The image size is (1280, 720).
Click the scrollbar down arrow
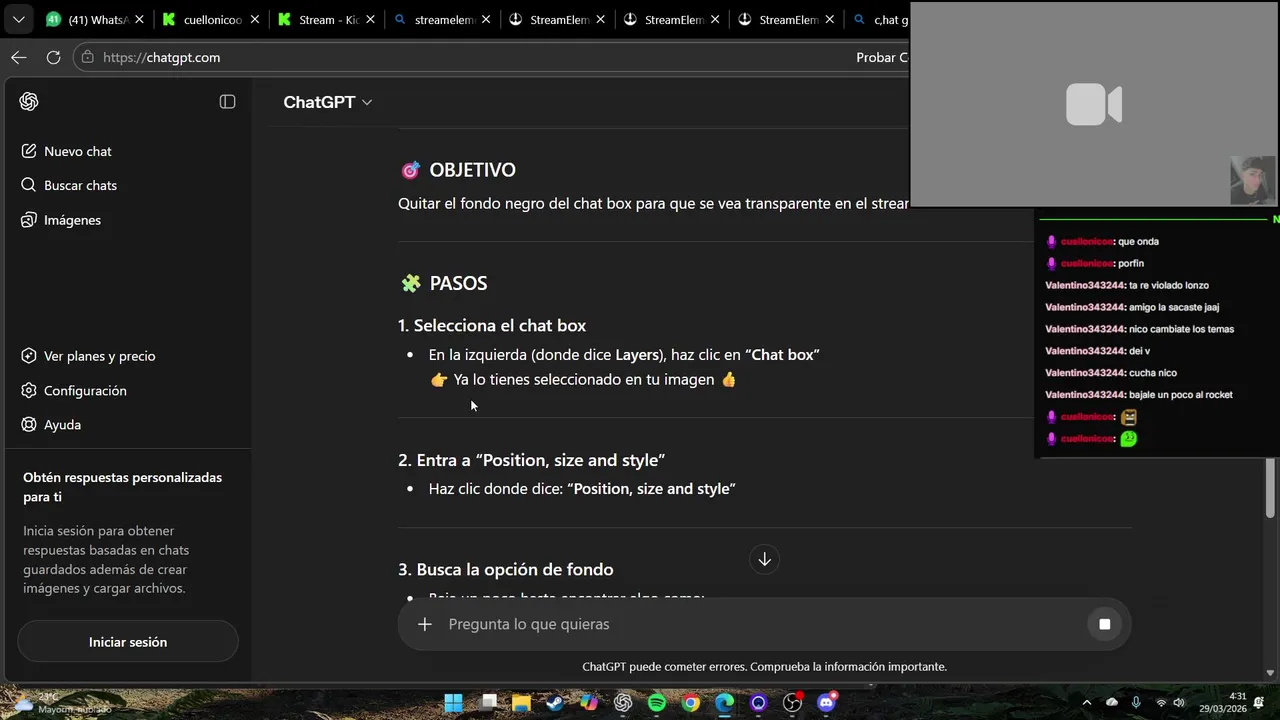tap(1271, 673)
